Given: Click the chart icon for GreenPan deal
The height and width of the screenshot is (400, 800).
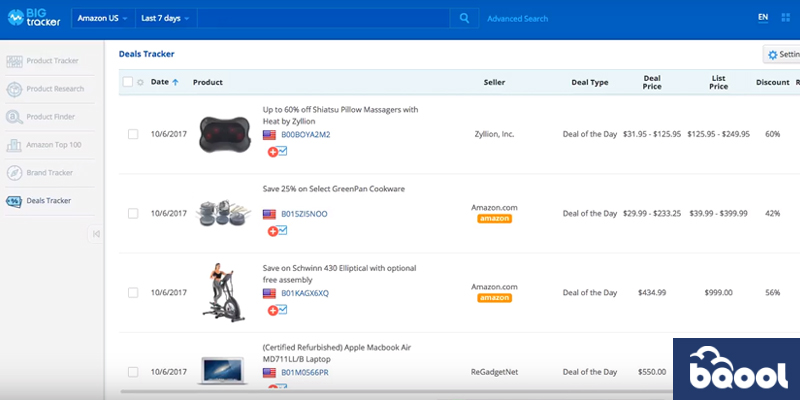Looking at the screenshot, I should (x=283, y=230).
